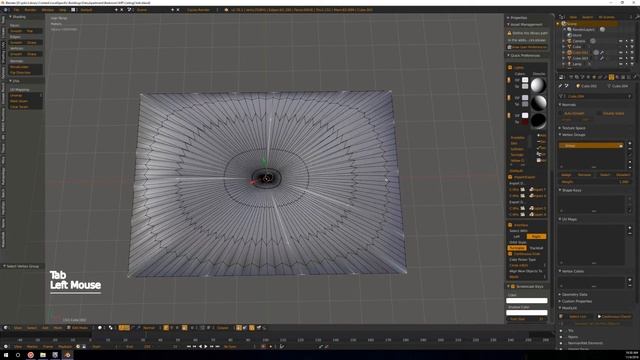Click Mark Seam button
This screenshot has width=640, height=360.
[x=26, y=101]
